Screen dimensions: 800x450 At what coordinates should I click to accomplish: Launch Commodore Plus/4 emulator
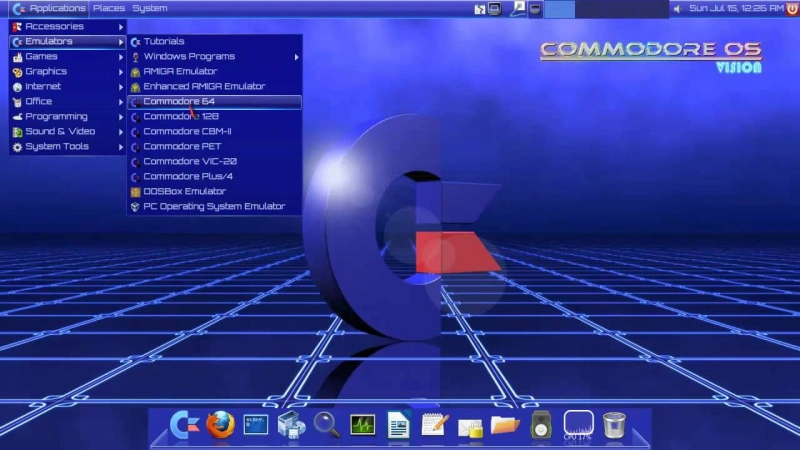pyautogui.click(x=214, y=177)
